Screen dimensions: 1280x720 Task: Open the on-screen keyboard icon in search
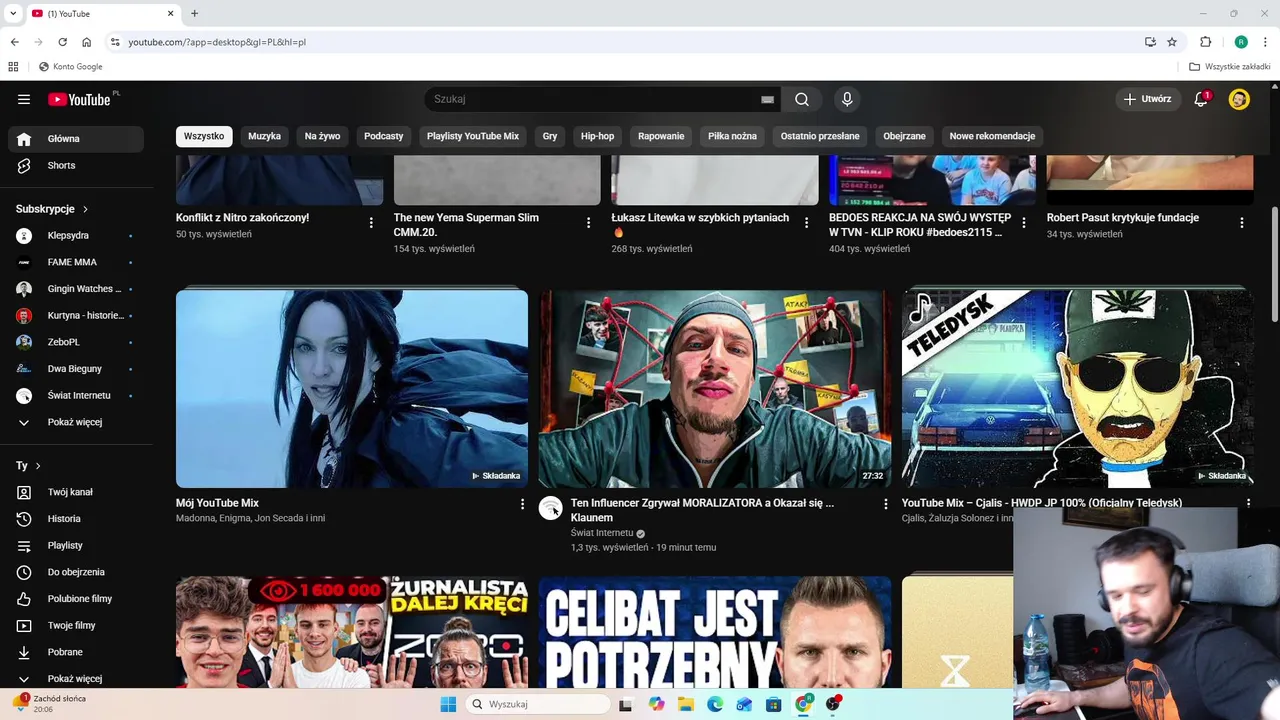tap(767, 99)
